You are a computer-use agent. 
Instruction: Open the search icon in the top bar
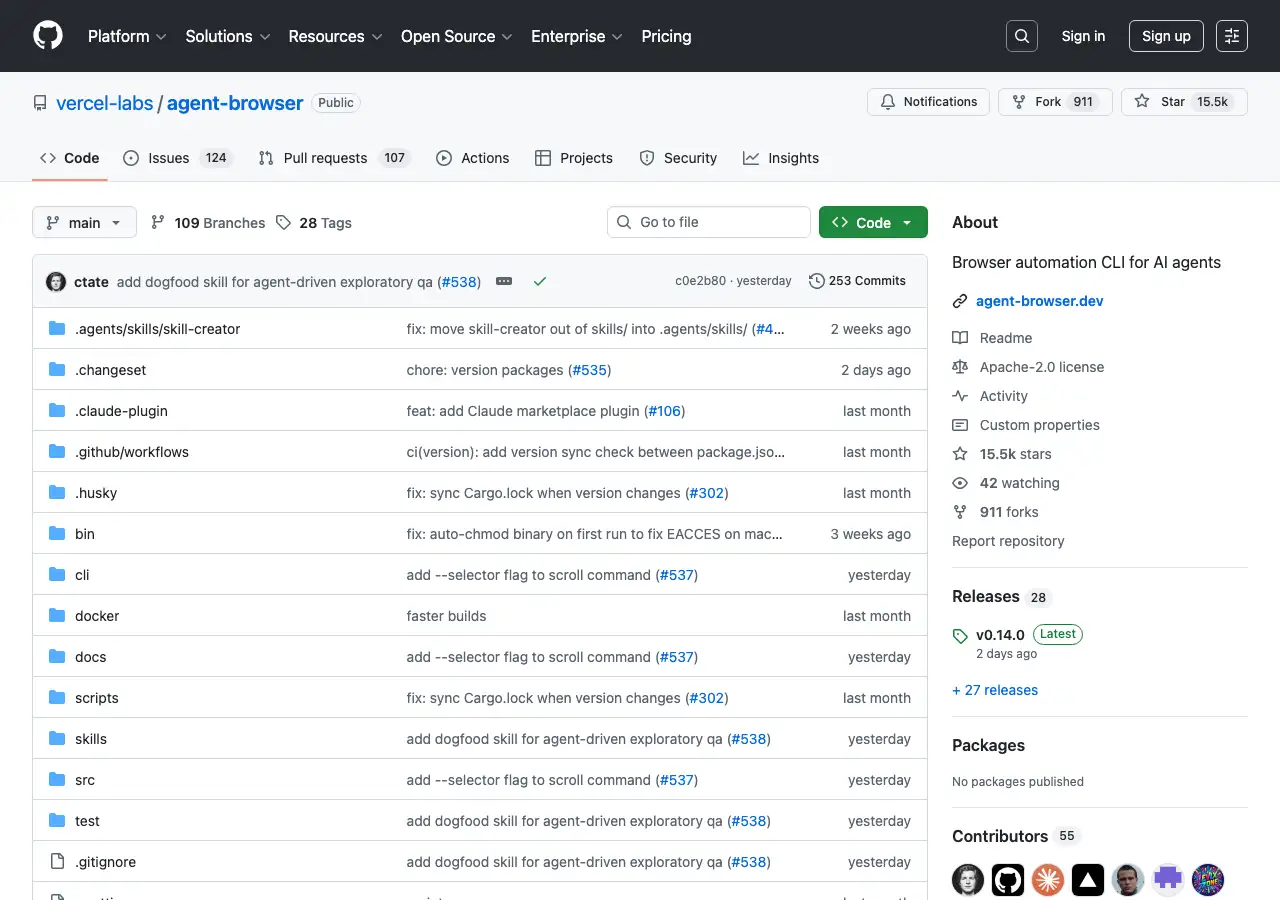coord(1021,36)
